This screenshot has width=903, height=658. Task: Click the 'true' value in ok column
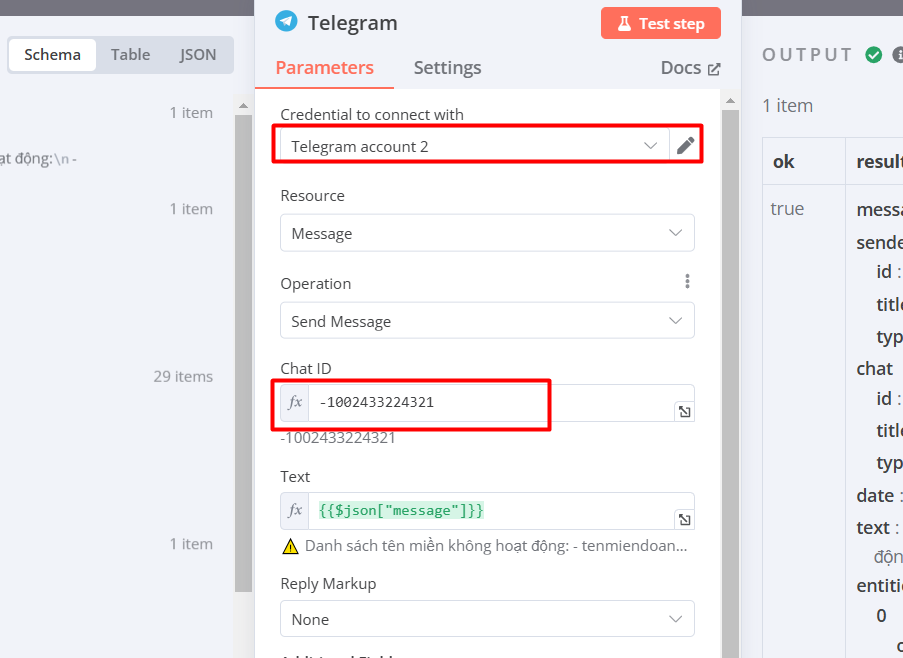click(787, 208)
